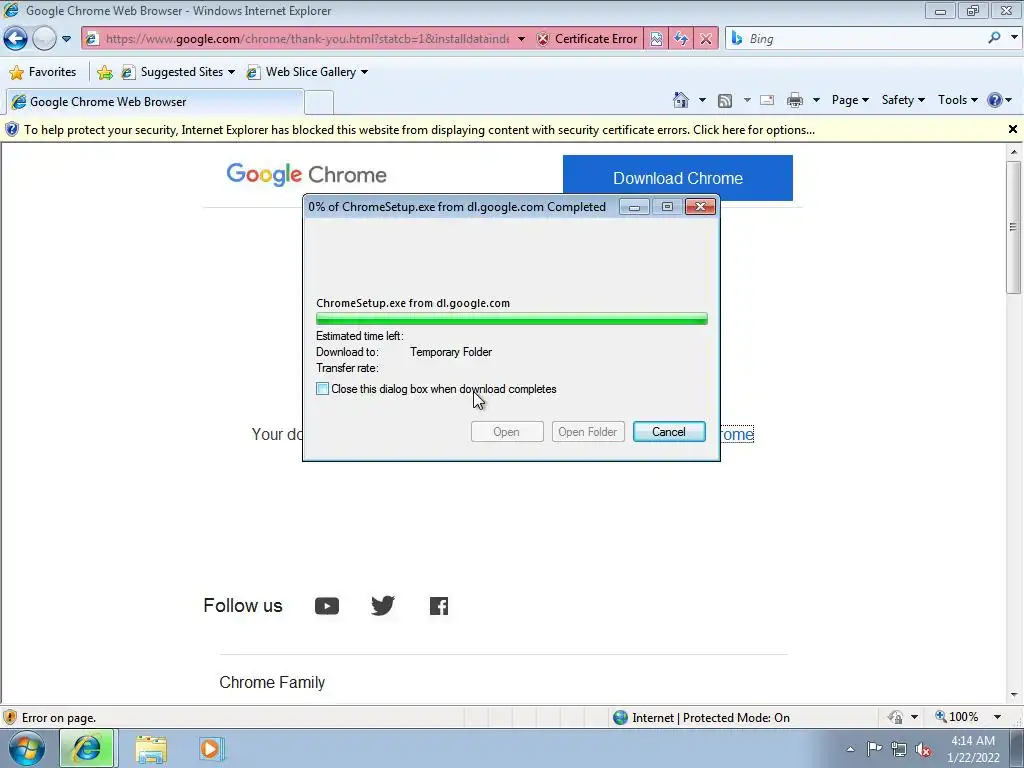Open a new blank tab

pos(319,103)
